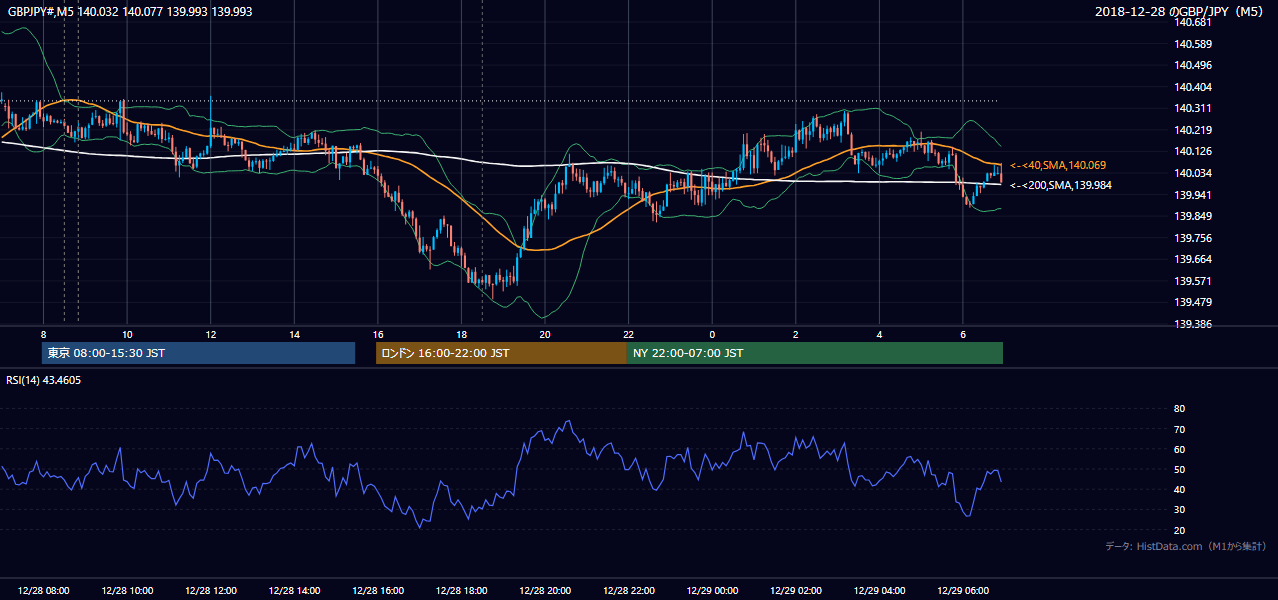Click the 140.219 price axis label
Screen dimensions: 1278x600
pyautogui.click(x=1194, y=130)
